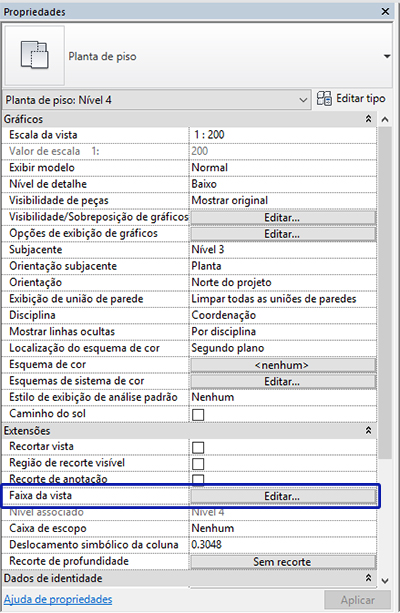Click Editar for Faixa da vista

(x=283, y=496)
